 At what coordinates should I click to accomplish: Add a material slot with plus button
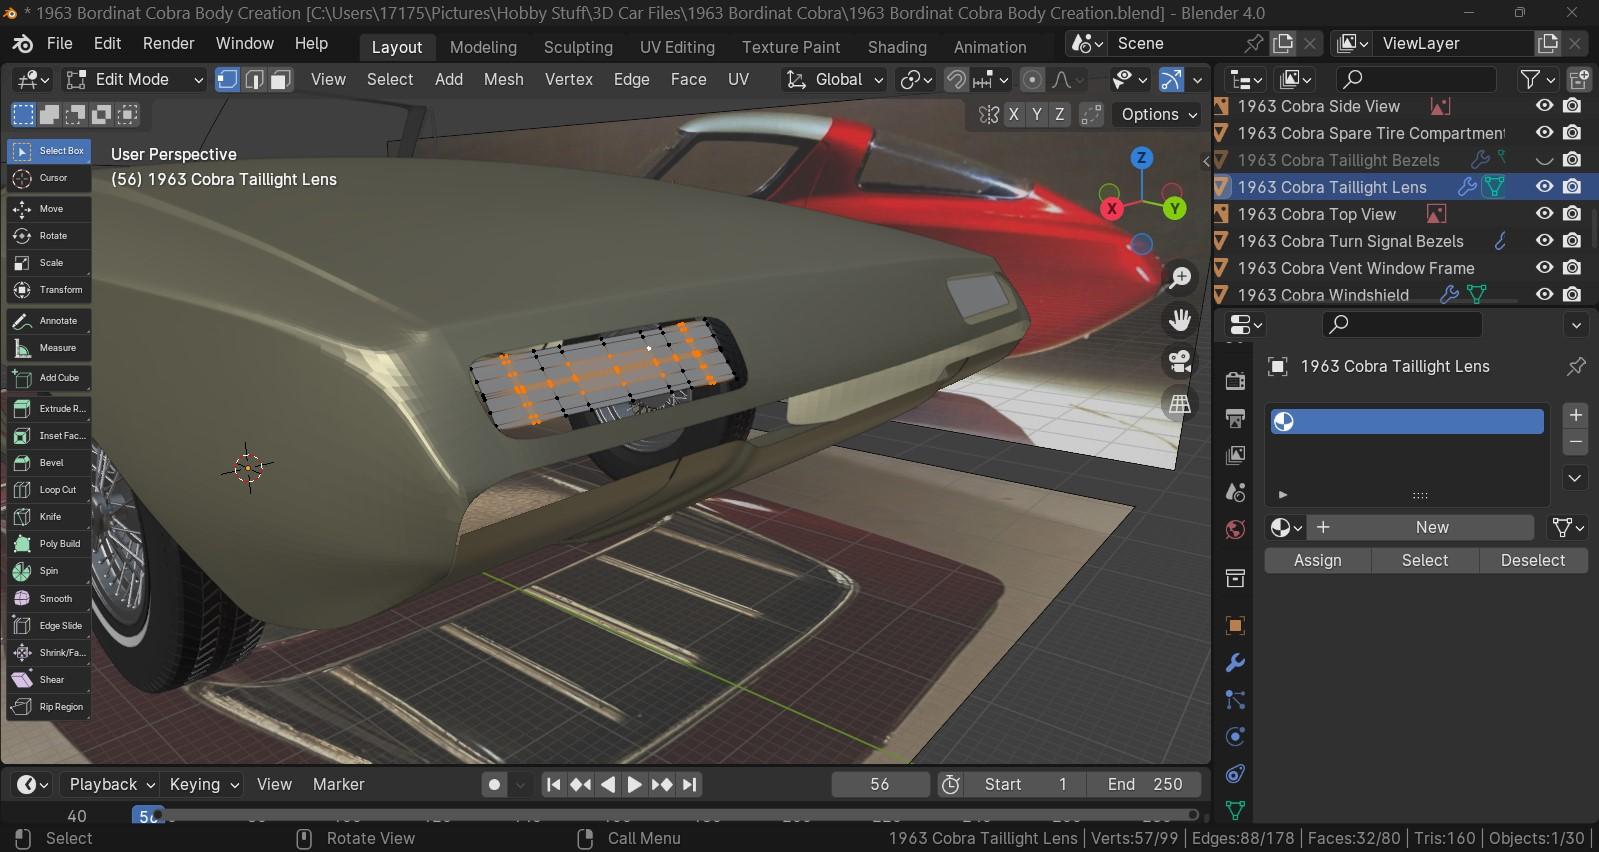(1575, 415)
